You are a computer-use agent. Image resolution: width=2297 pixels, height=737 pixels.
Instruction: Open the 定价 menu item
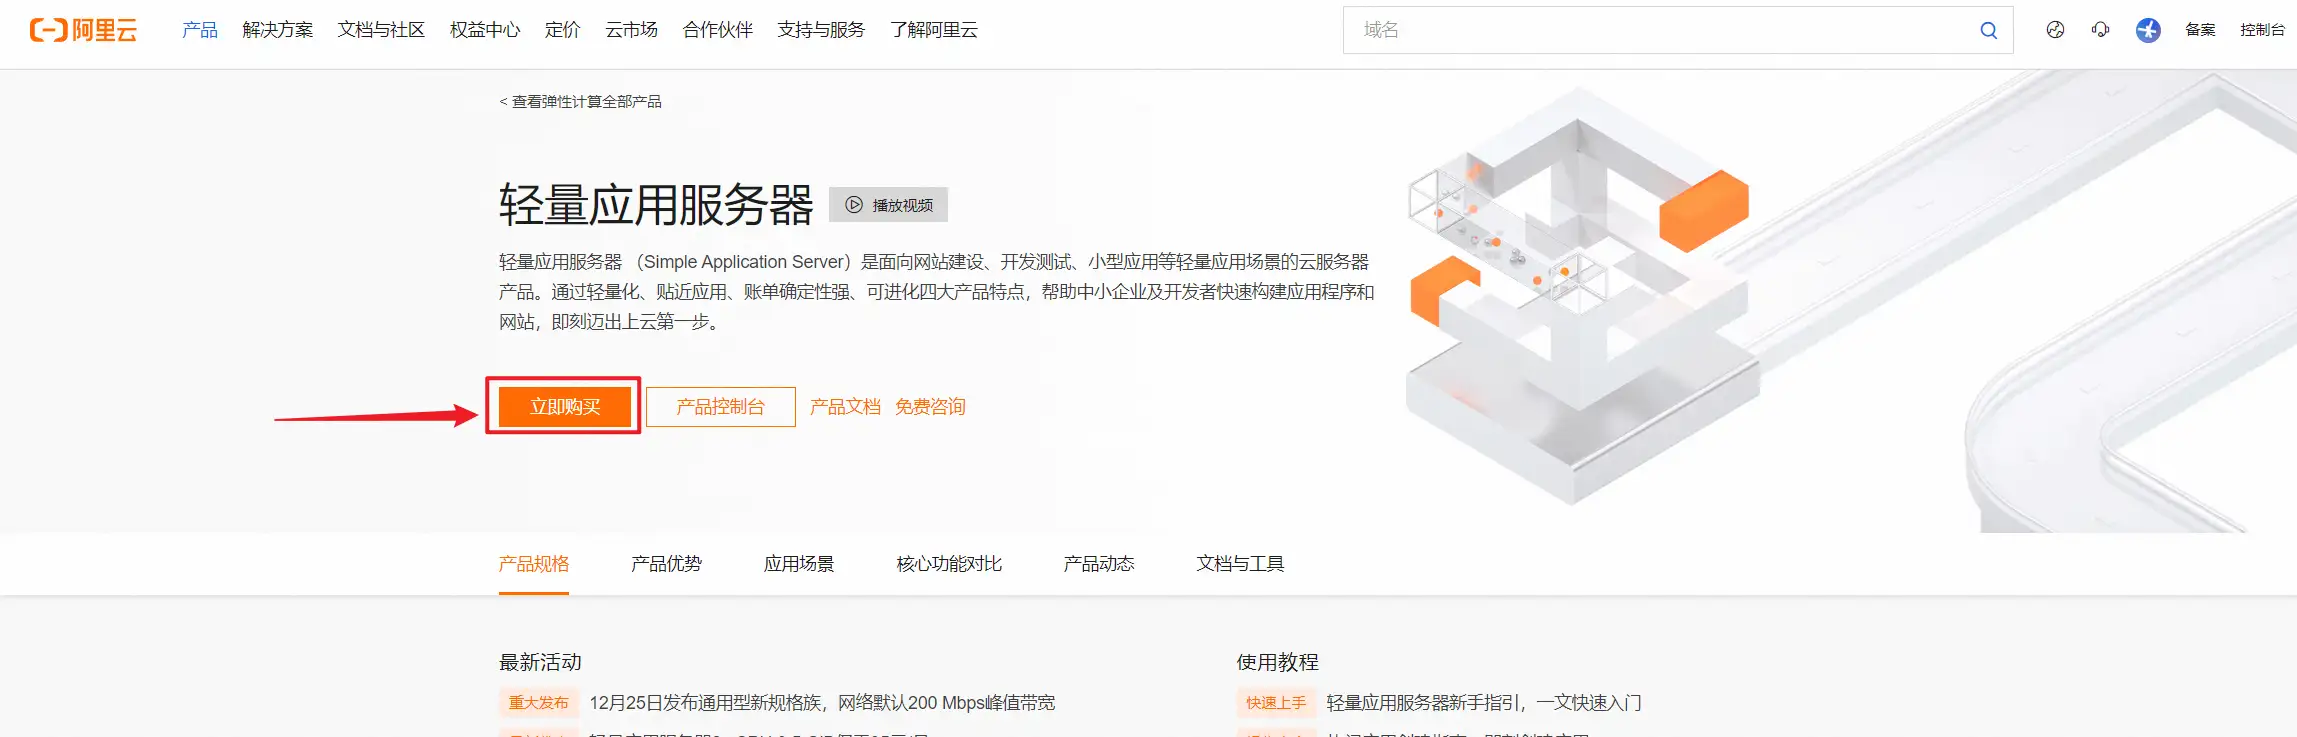562,30
